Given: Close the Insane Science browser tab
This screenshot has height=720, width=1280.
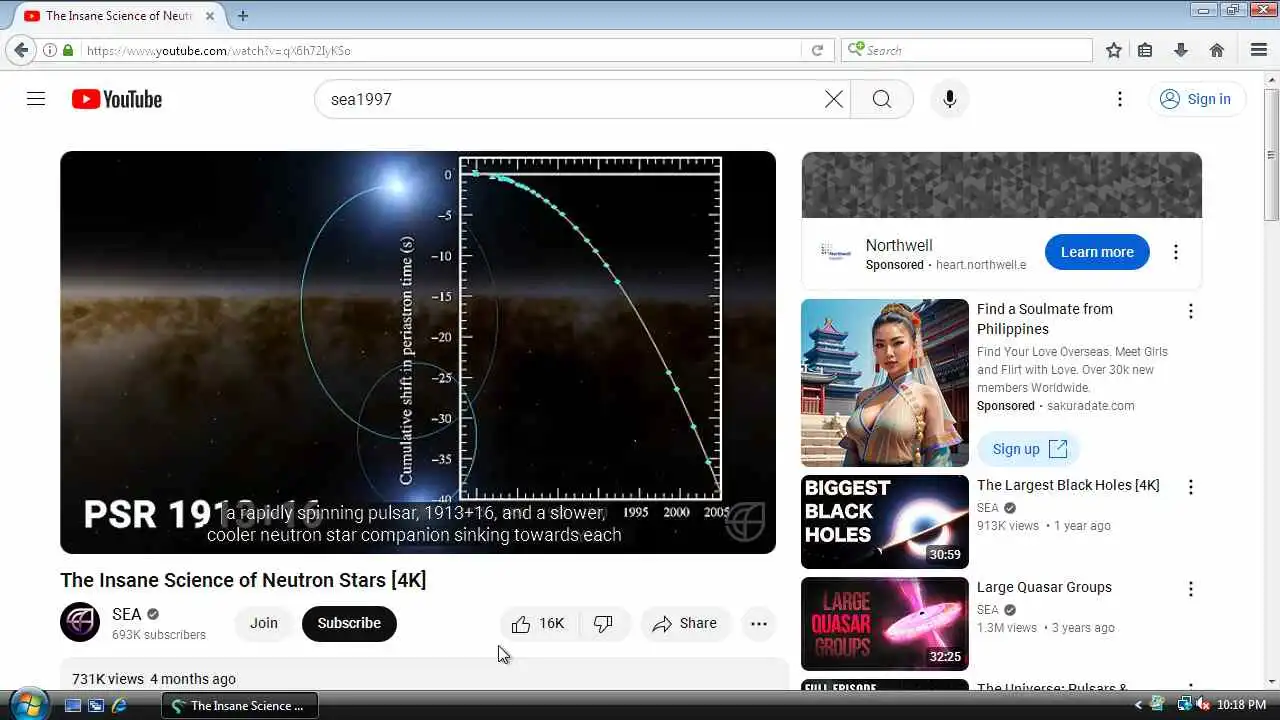Looking at the screenshot, I should (210, 16).
